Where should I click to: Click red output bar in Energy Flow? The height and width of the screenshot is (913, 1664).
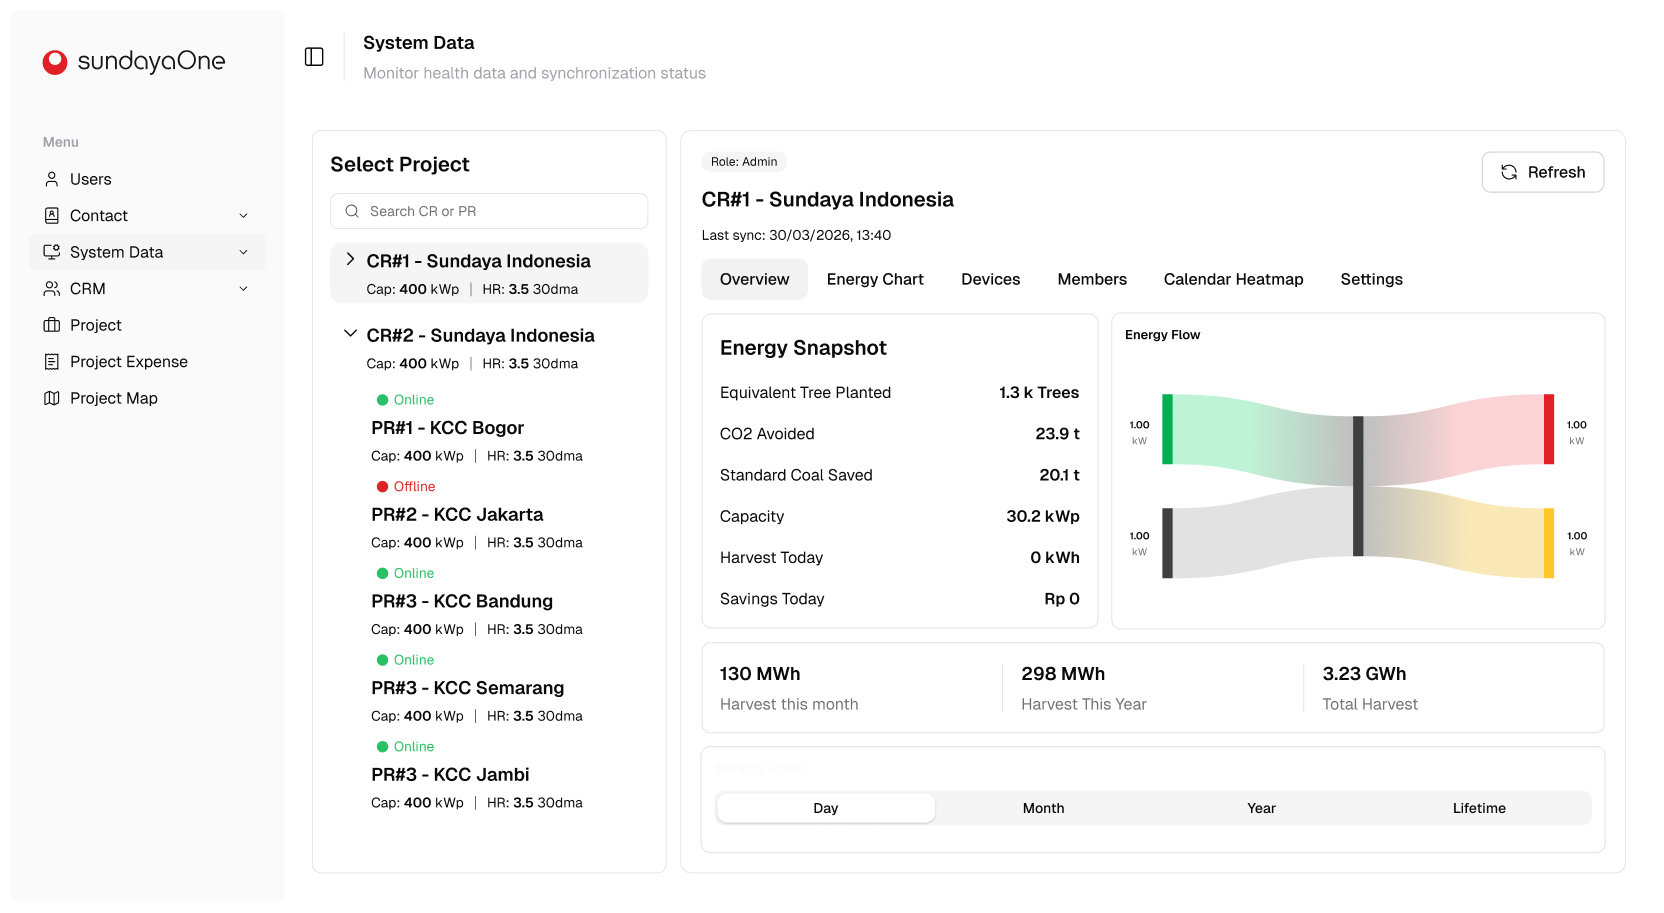[1549, 429]
